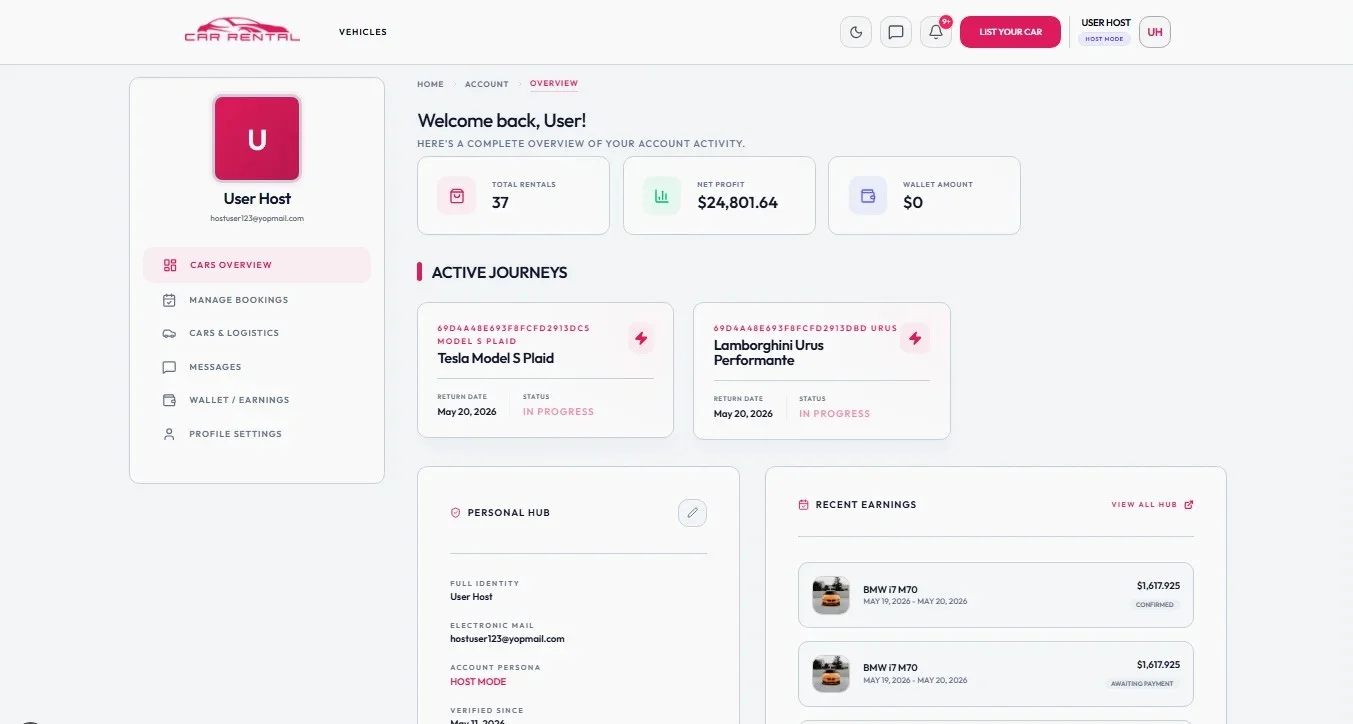Edit Personal Hub with pencil icon
The height and width of the screenshot is (724, 1353).
pyautogui.click(x=692, y=513)
